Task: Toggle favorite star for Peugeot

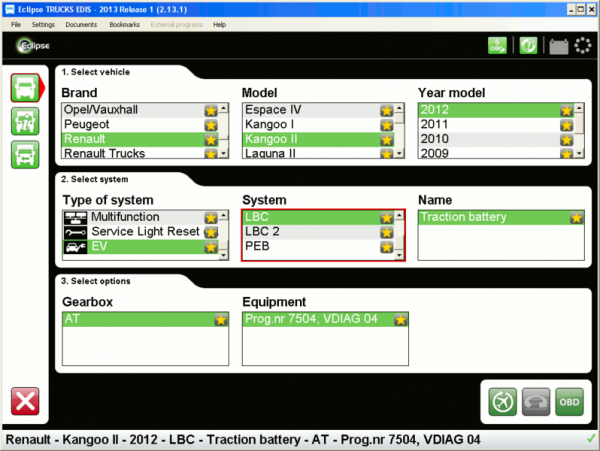Action: tap(211, 125)
